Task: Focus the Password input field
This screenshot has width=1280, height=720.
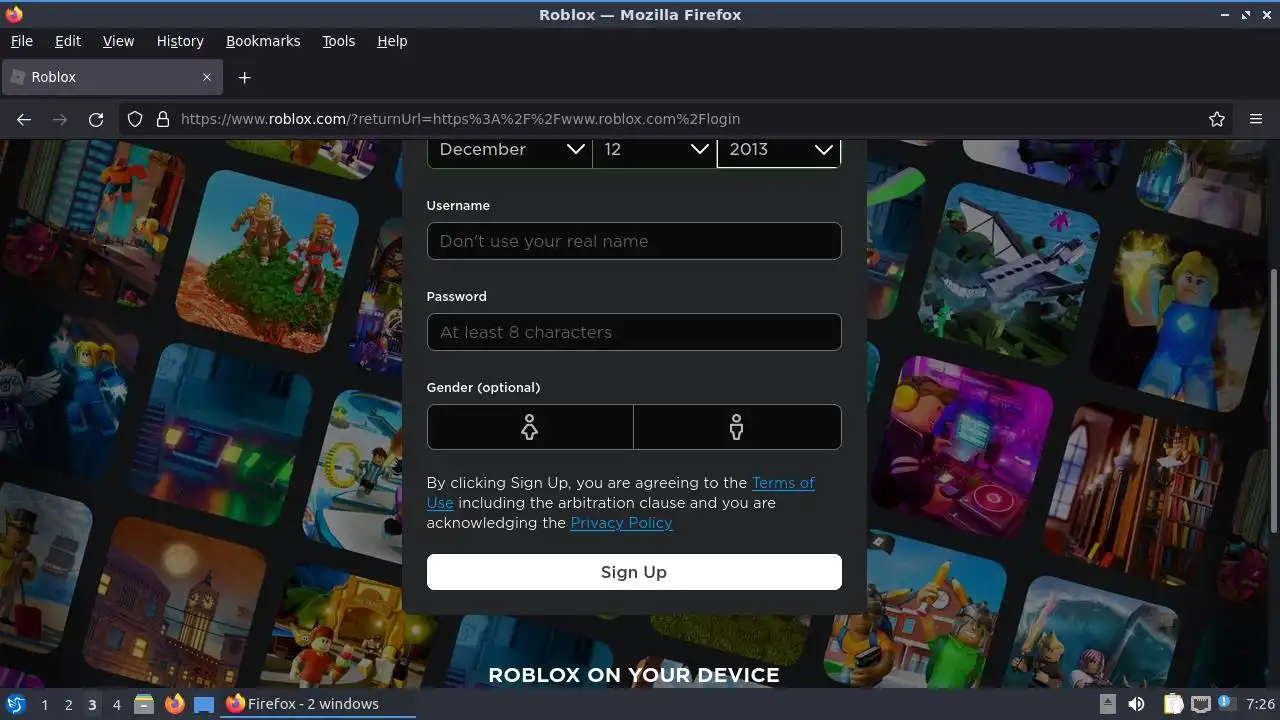Action: click(634, 332)
